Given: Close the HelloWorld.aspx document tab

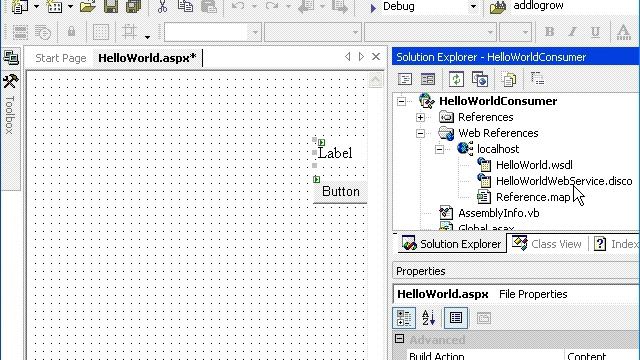Looking at the screenshot, I should 376,57.
